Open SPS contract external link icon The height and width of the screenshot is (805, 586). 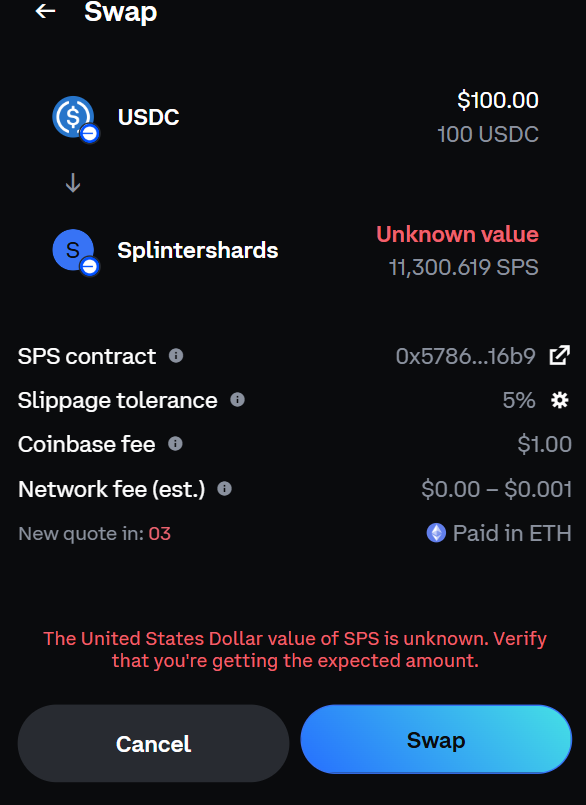click(x=560, y=355)
